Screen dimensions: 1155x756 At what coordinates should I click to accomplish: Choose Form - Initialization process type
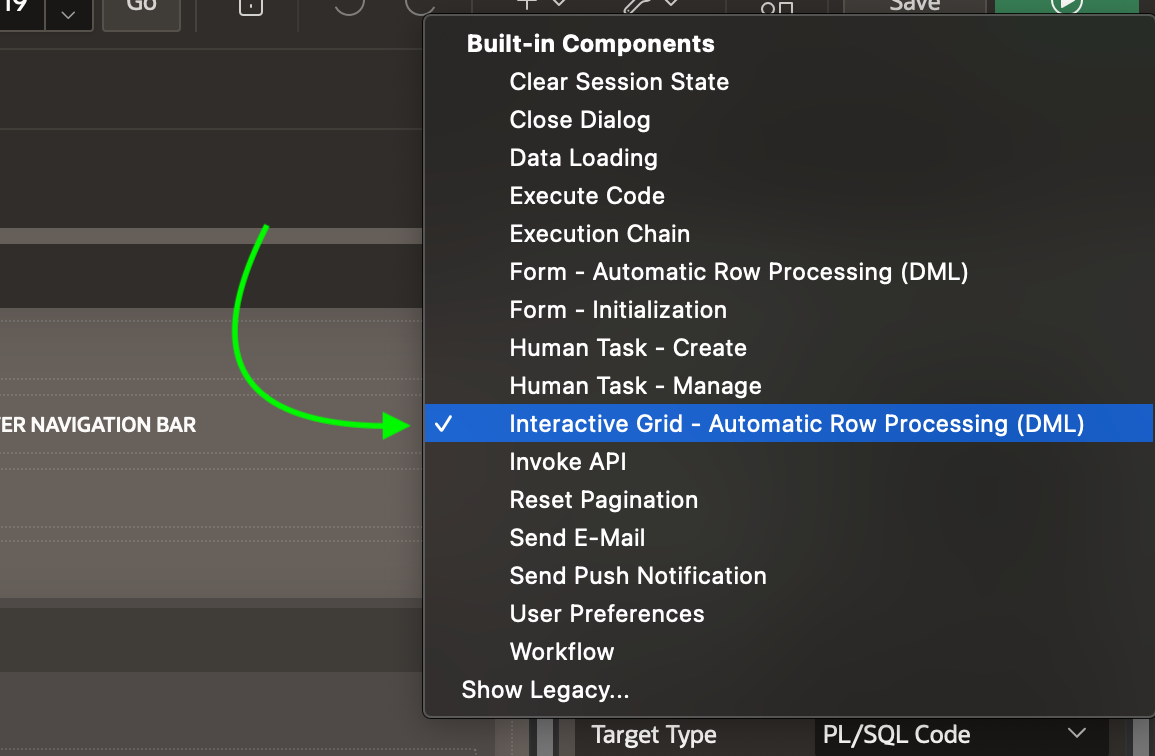pos(618,309)
